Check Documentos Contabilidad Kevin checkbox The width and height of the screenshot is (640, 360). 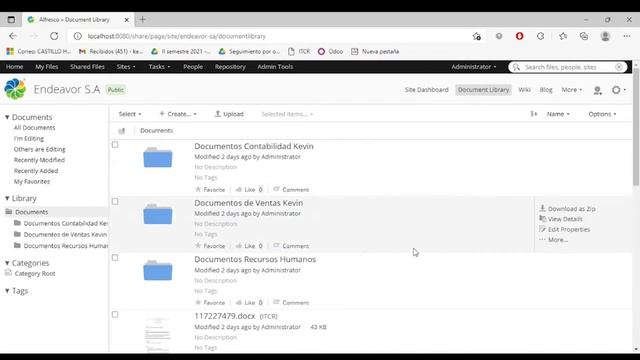tap(115, 144)
